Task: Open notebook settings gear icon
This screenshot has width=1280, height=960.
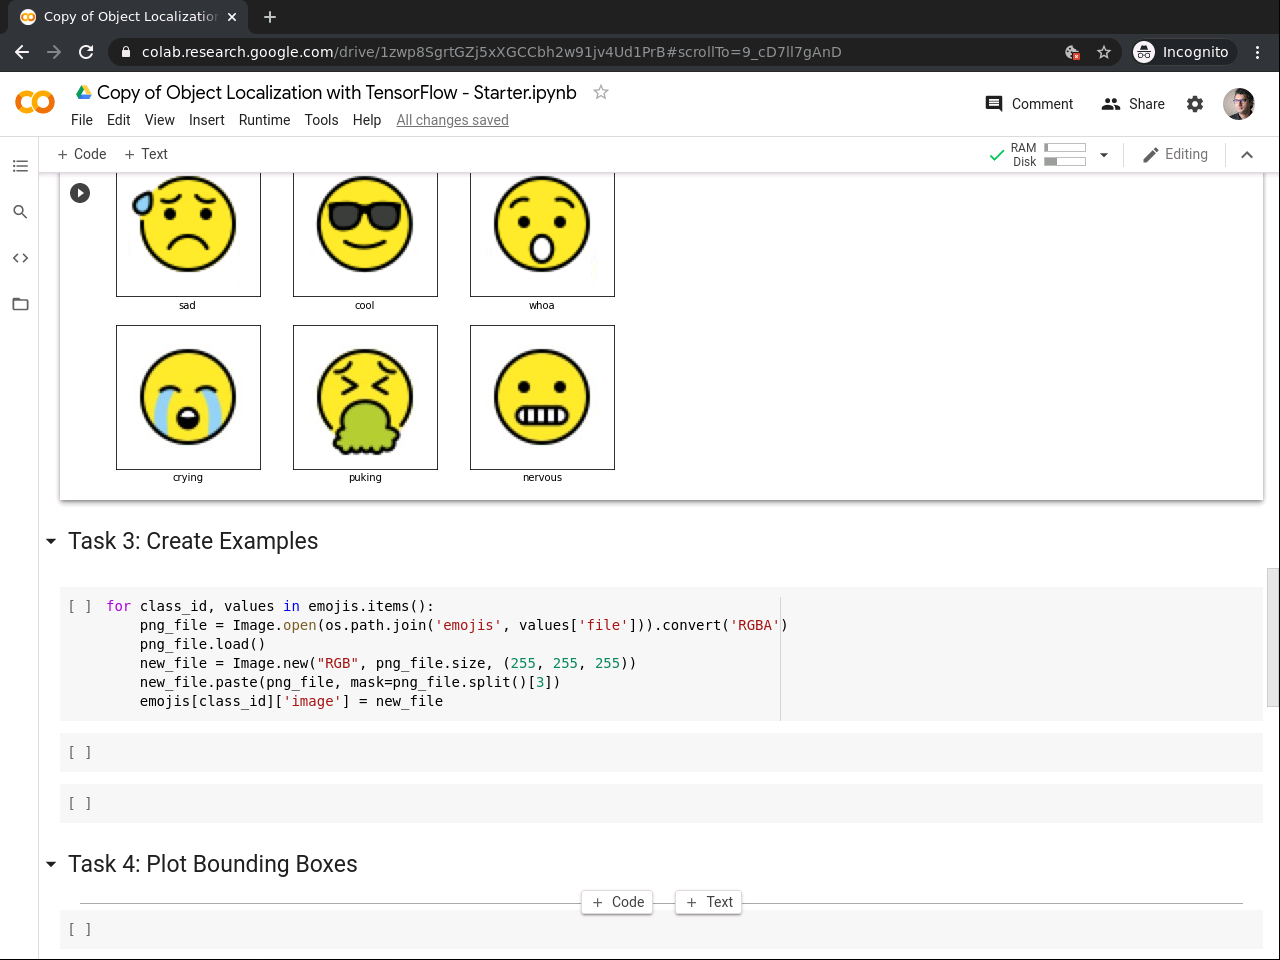Action: [x=1195, y=104]
